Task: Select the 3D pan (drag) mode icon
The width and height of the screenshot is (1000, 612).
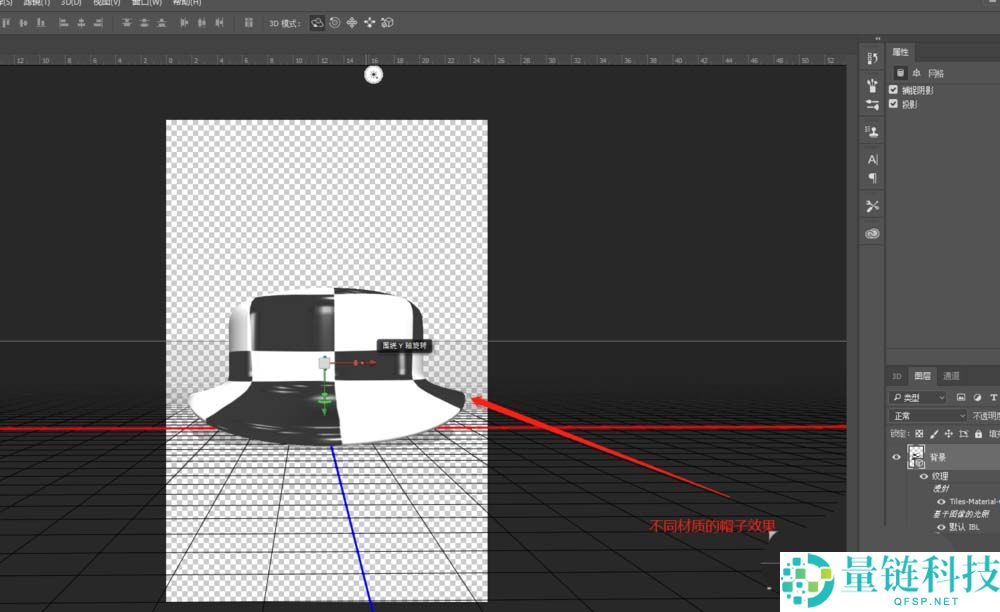Action: 352,22
